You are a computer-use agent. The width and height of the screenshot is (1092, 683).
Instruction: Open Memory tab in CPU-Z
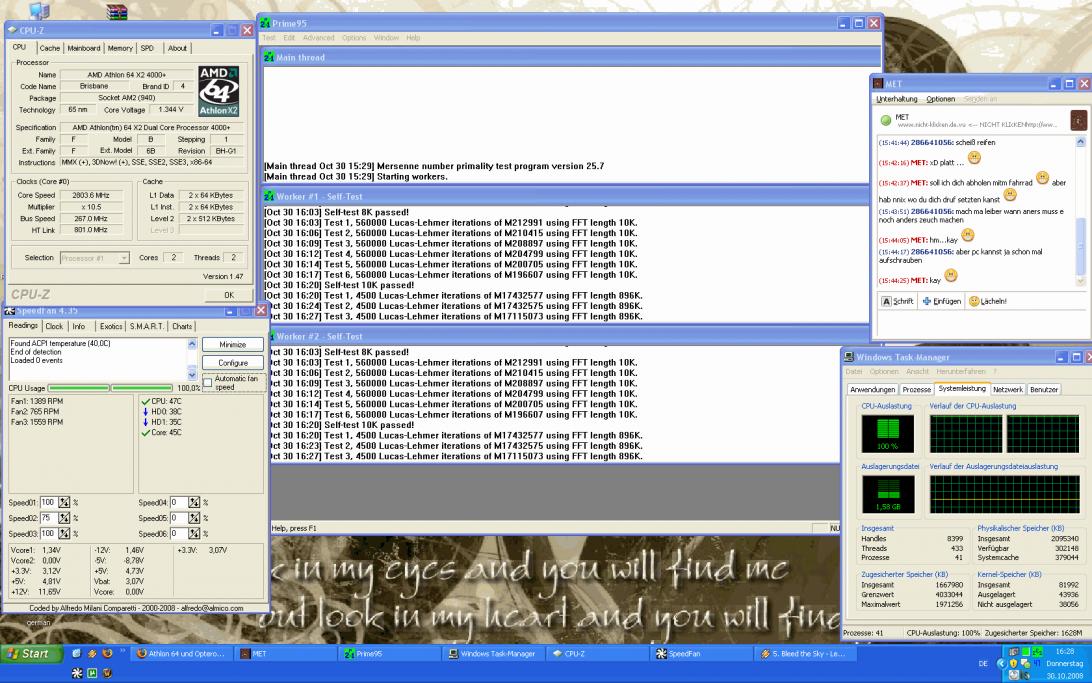tap(120, 48)
